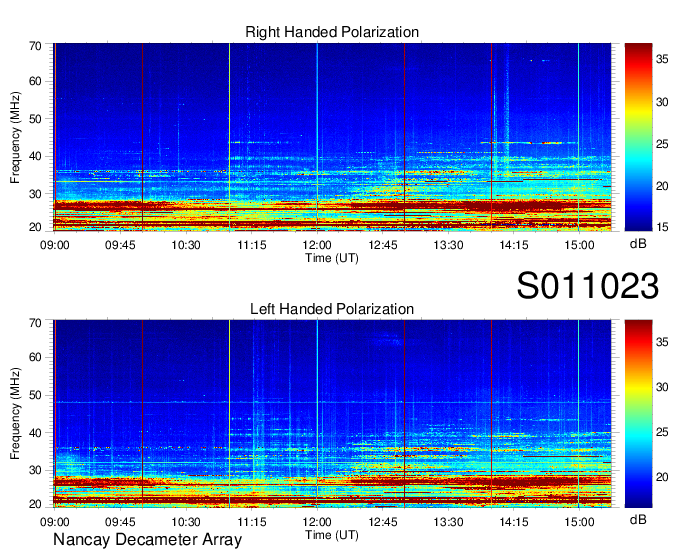Click the "50" frequency tick of Right Handed plot

pos(35,119)
